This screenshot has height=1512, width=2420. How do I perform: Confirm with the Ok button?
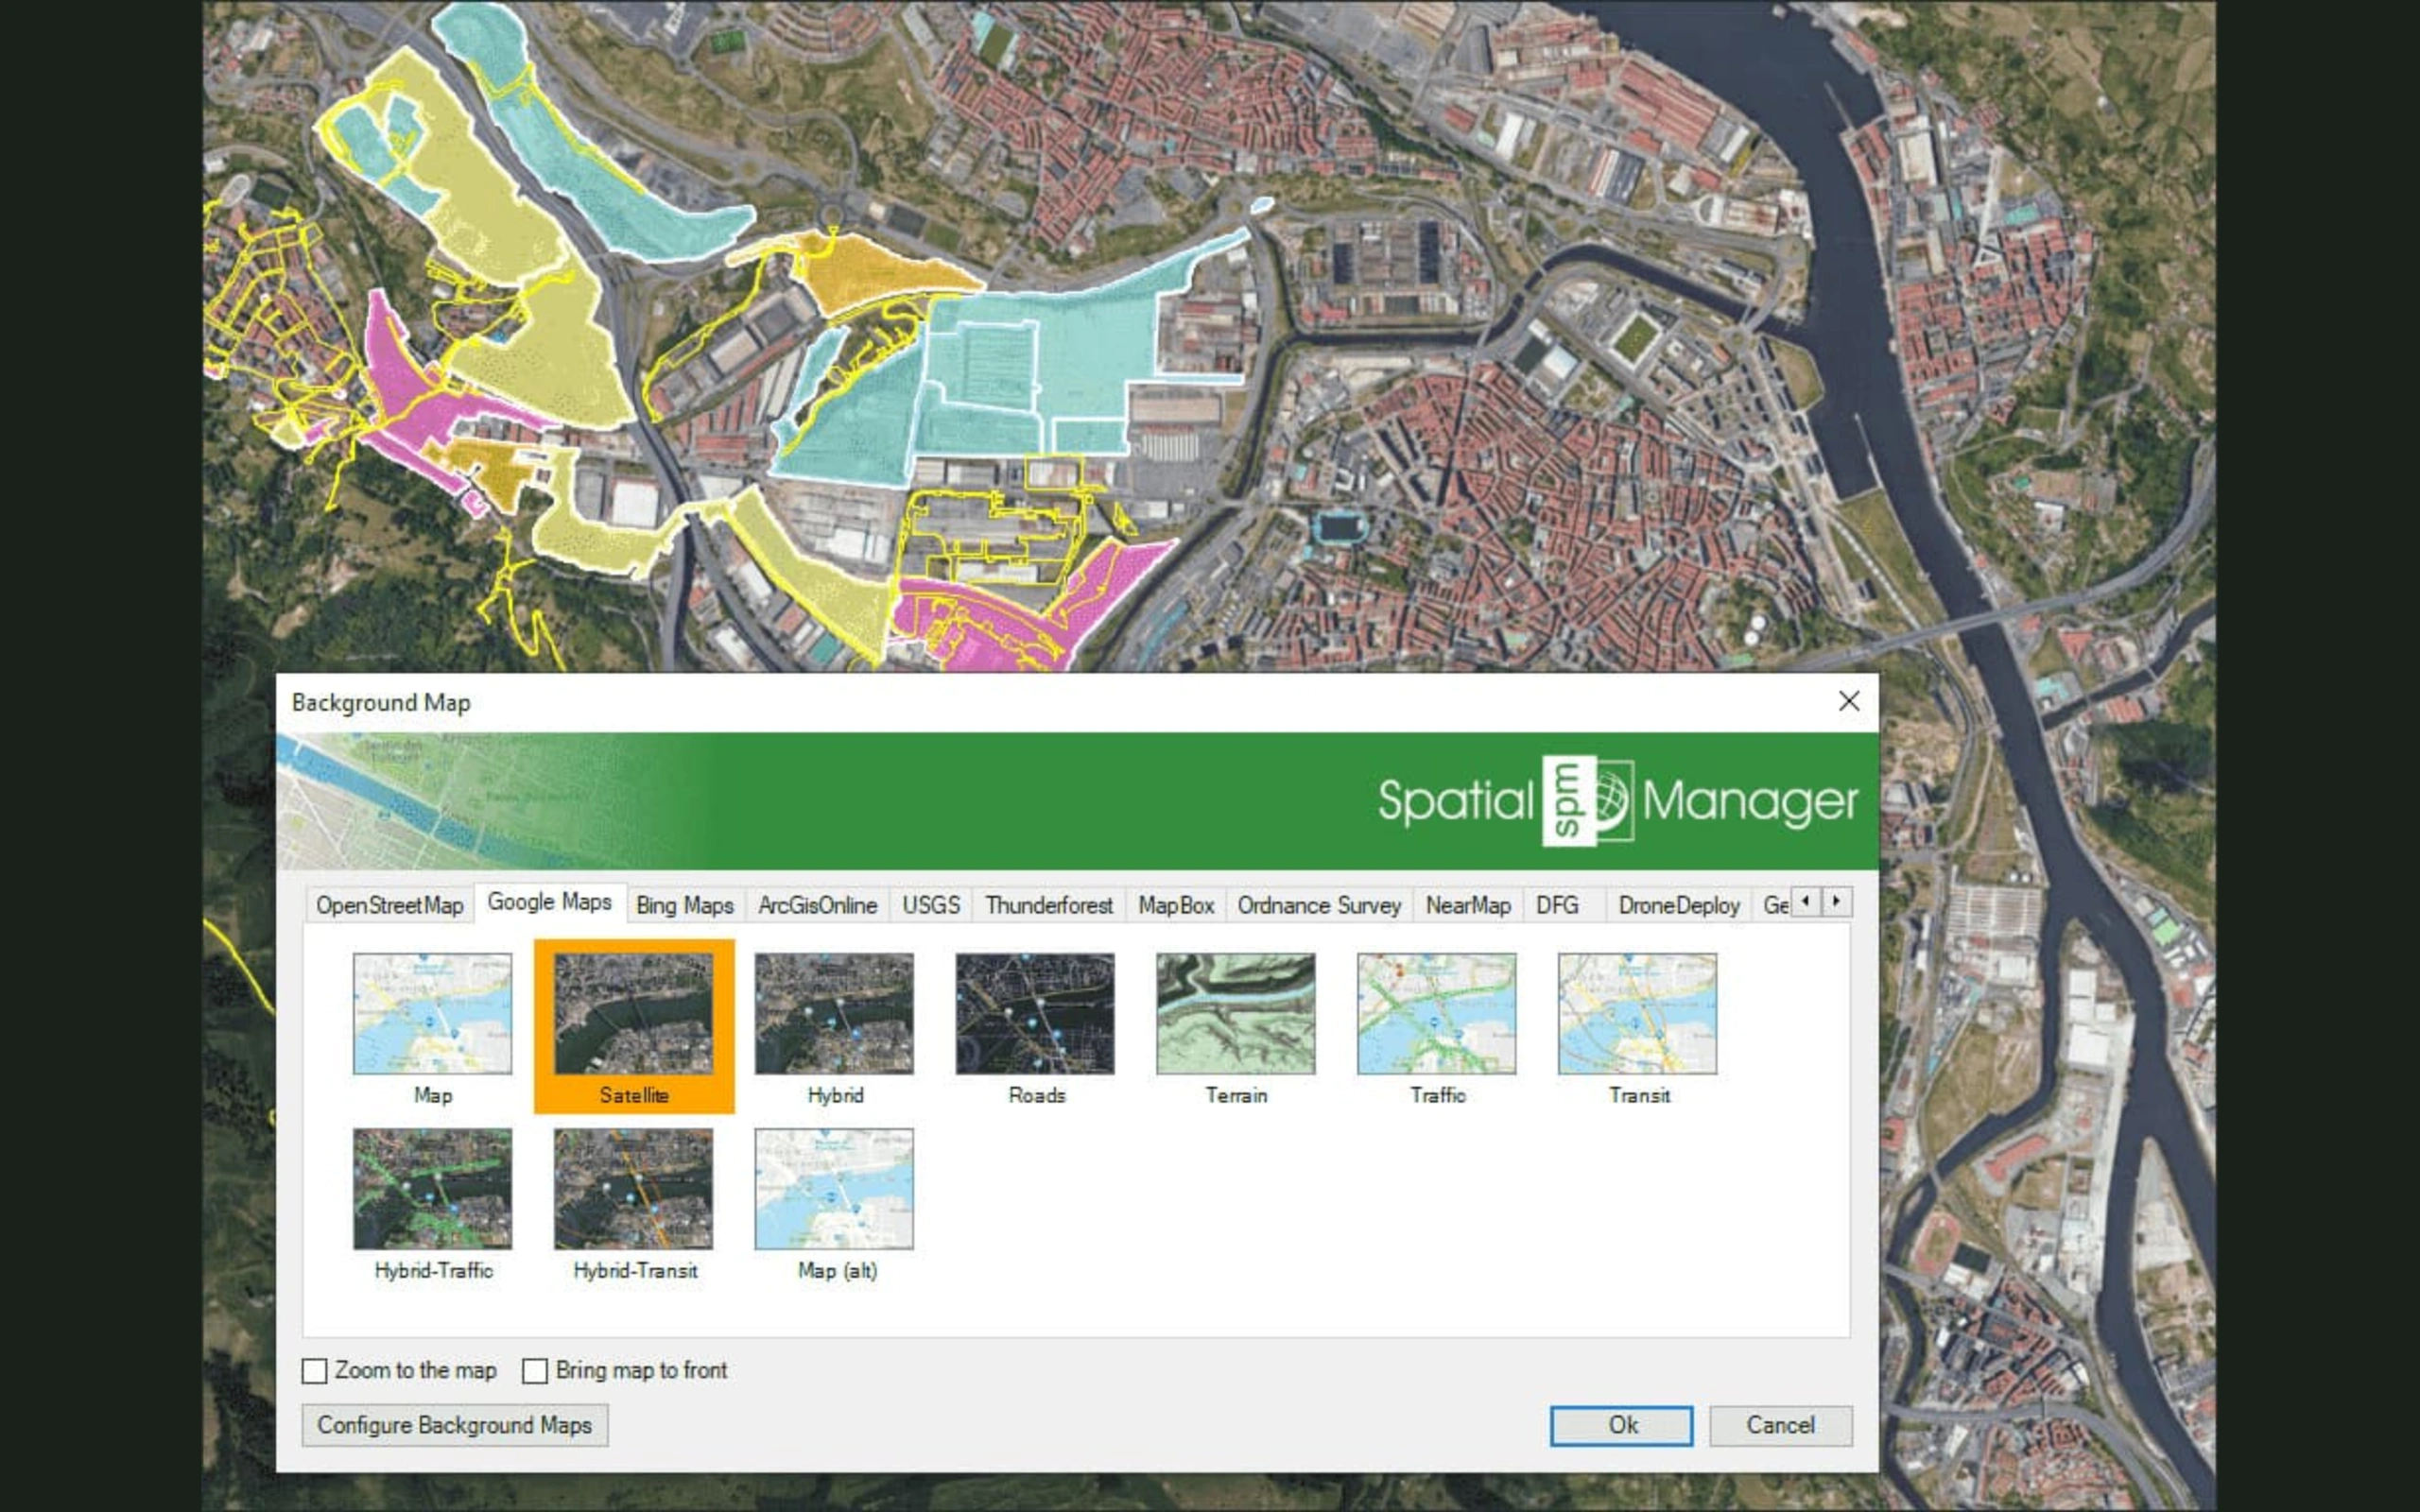point(1621,1425)
